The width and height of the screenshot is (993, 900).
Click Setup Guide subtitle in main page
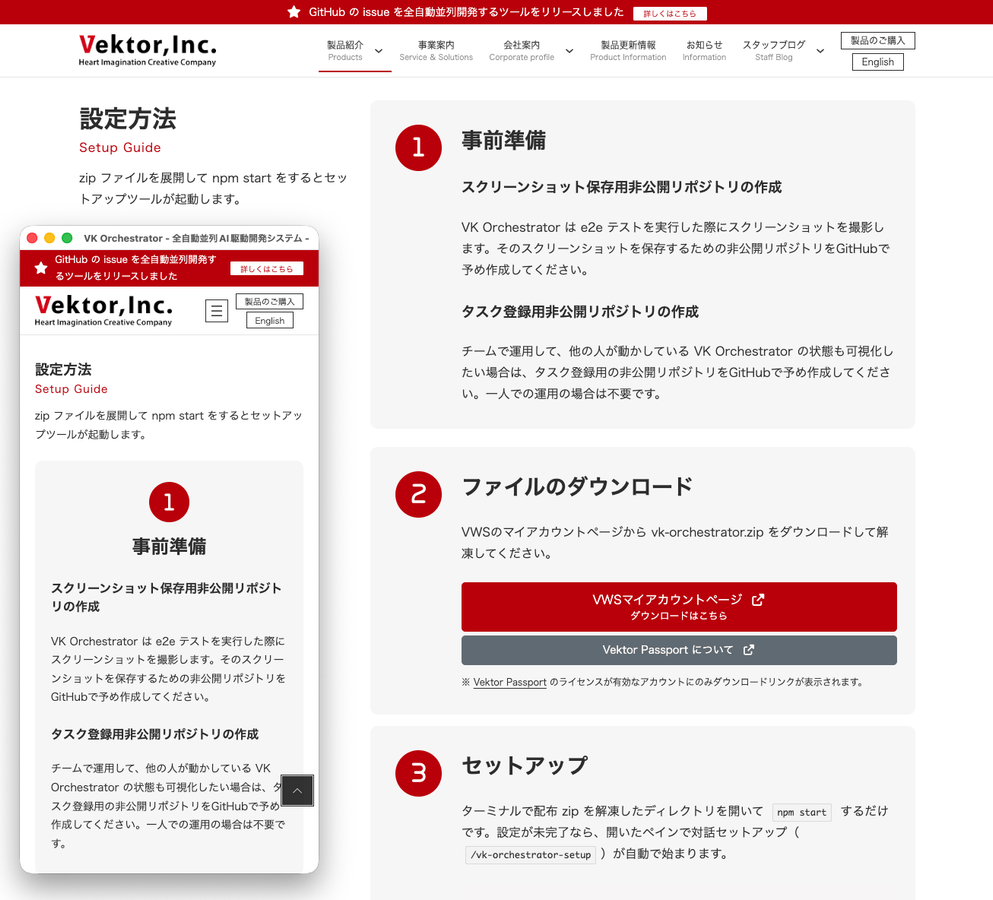pos(120,148)
